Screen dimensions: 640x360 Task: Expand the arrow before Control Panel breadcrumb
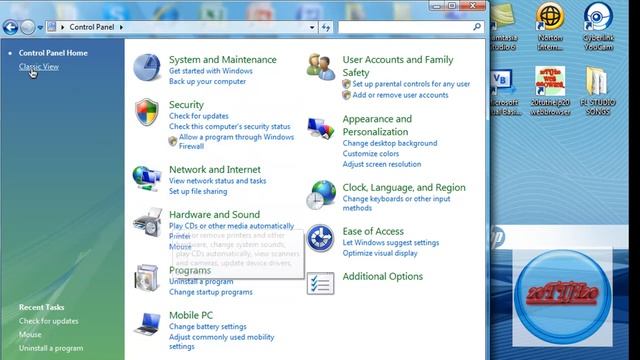62,27
